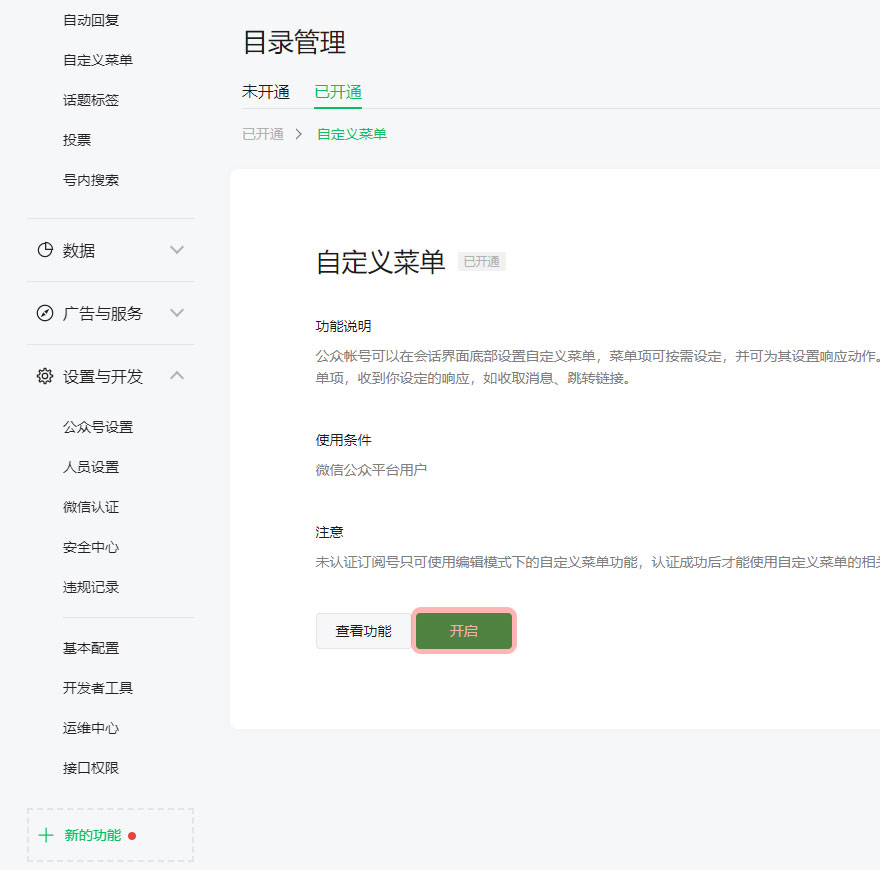Open 公众号设置 settings page
The height and width of the screenshot is (870, 880).
[x=98, y=427]
